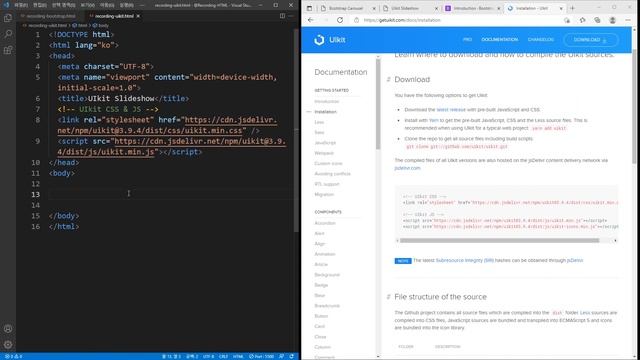Click the jsDelivr.com link
Viewport: 640px width, 360px height.
click(x=407, y=168)
